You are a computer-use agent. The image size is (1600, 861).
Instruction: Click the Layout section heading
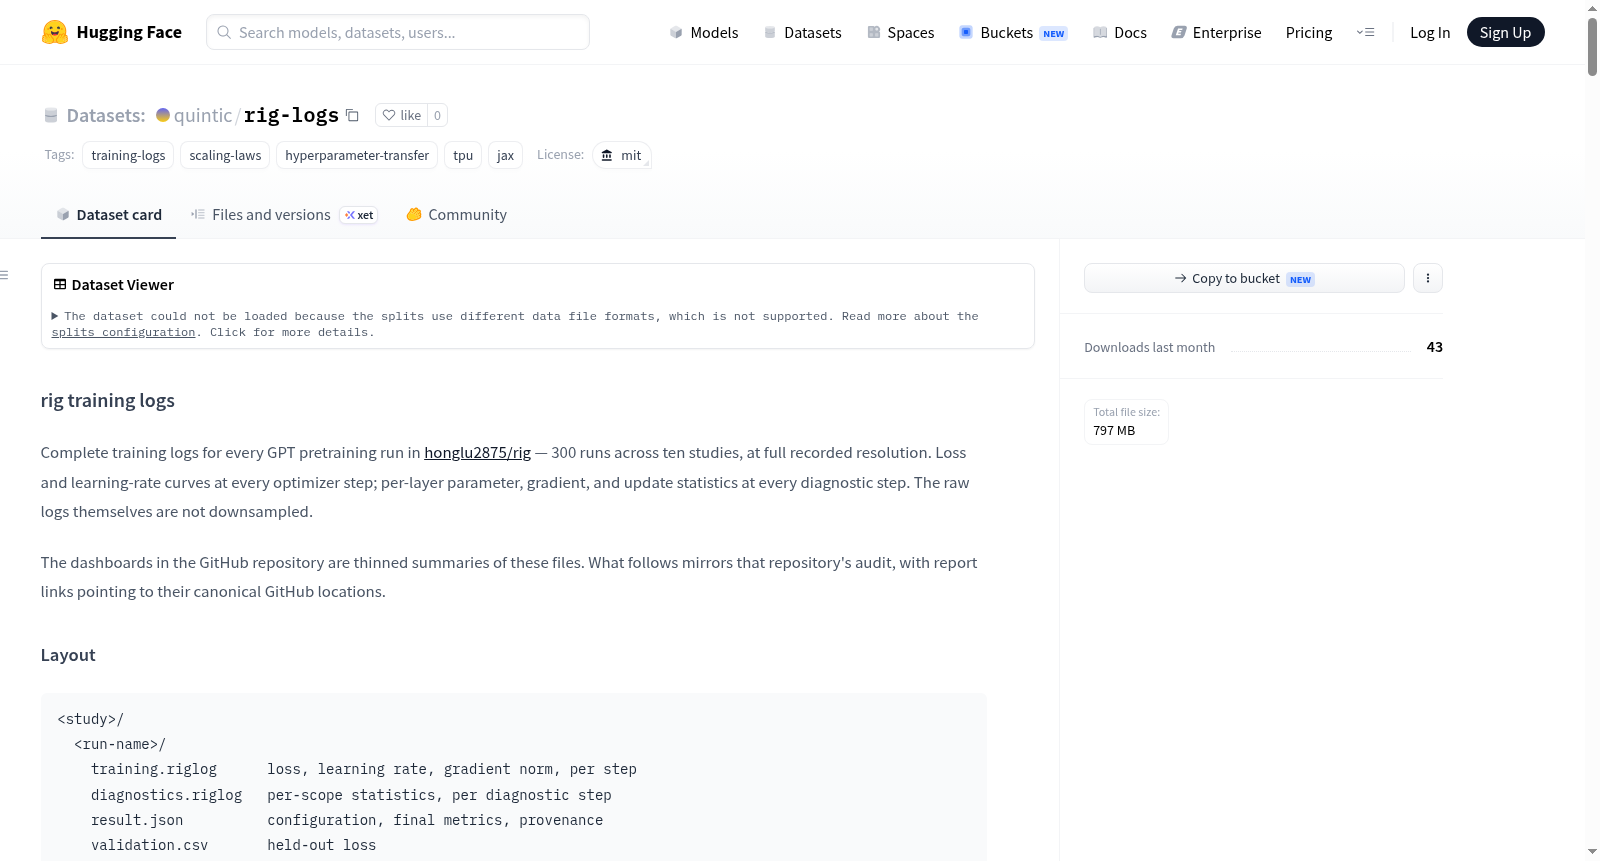point(68,655)
